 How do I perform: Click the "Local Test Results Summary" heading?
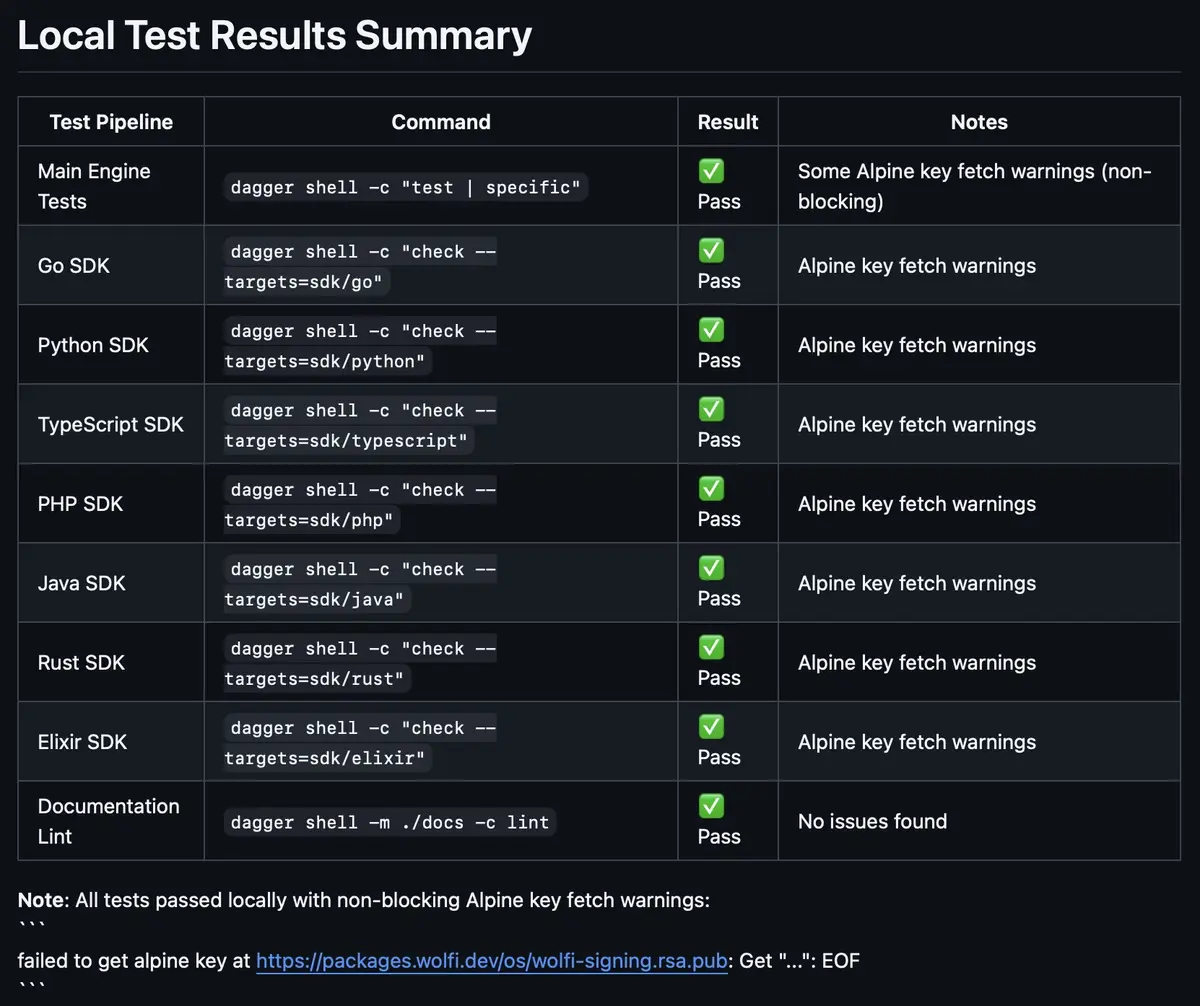point(275,36)
